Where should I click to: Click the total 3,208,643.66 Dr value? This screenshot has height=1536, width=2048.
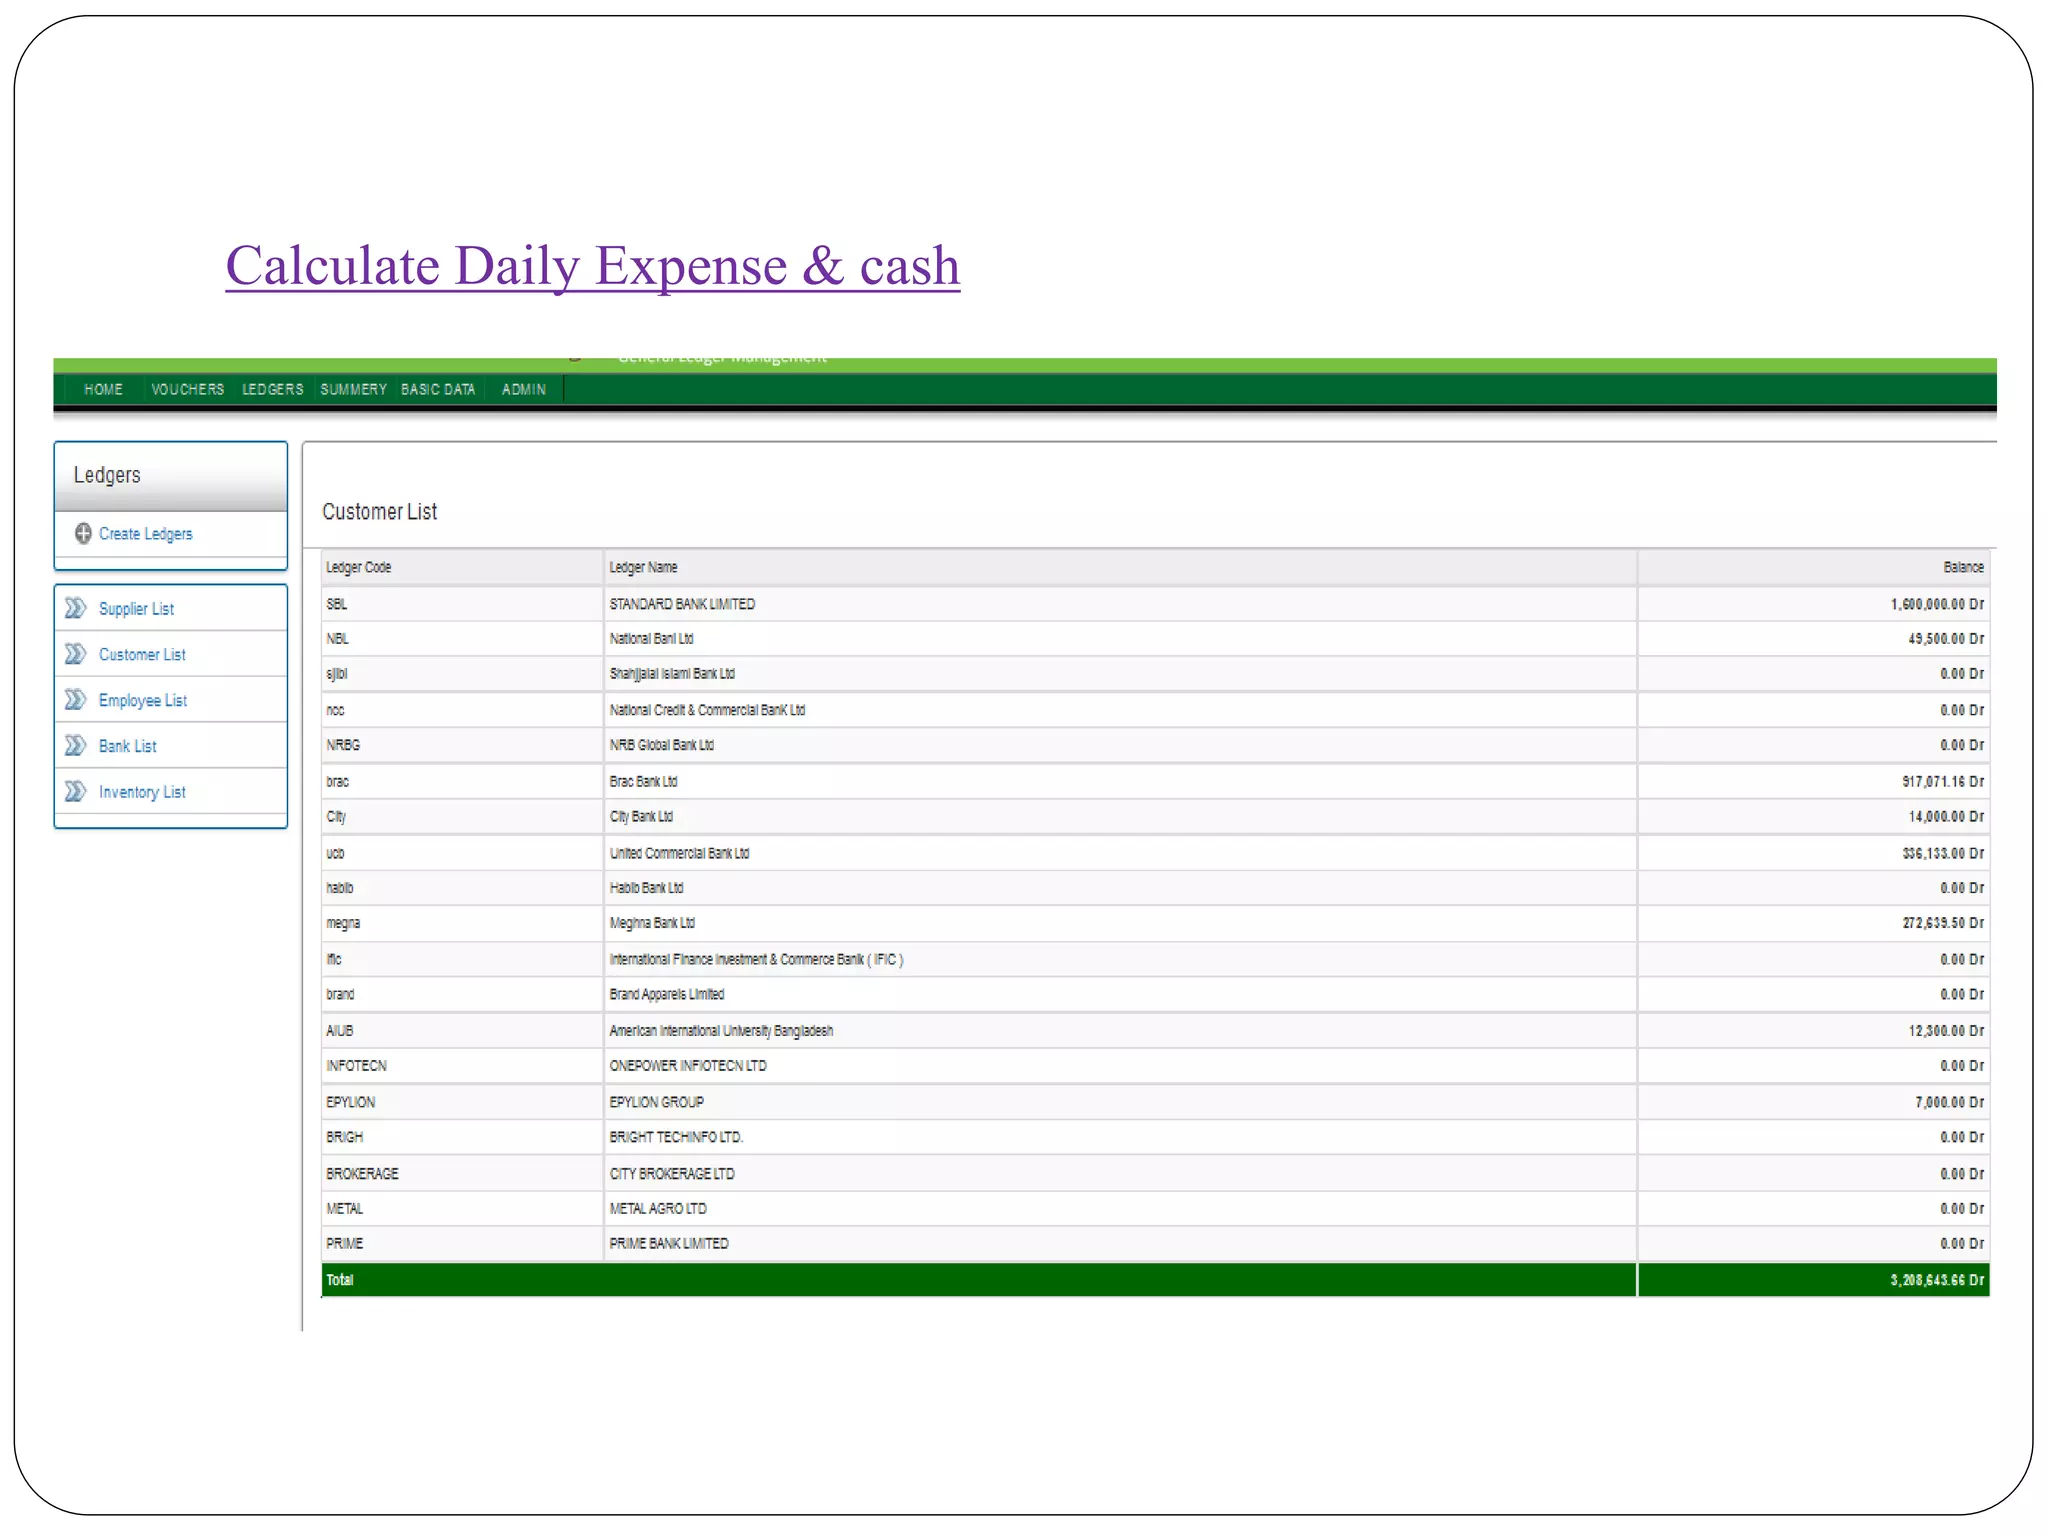click(1937, 1280)
